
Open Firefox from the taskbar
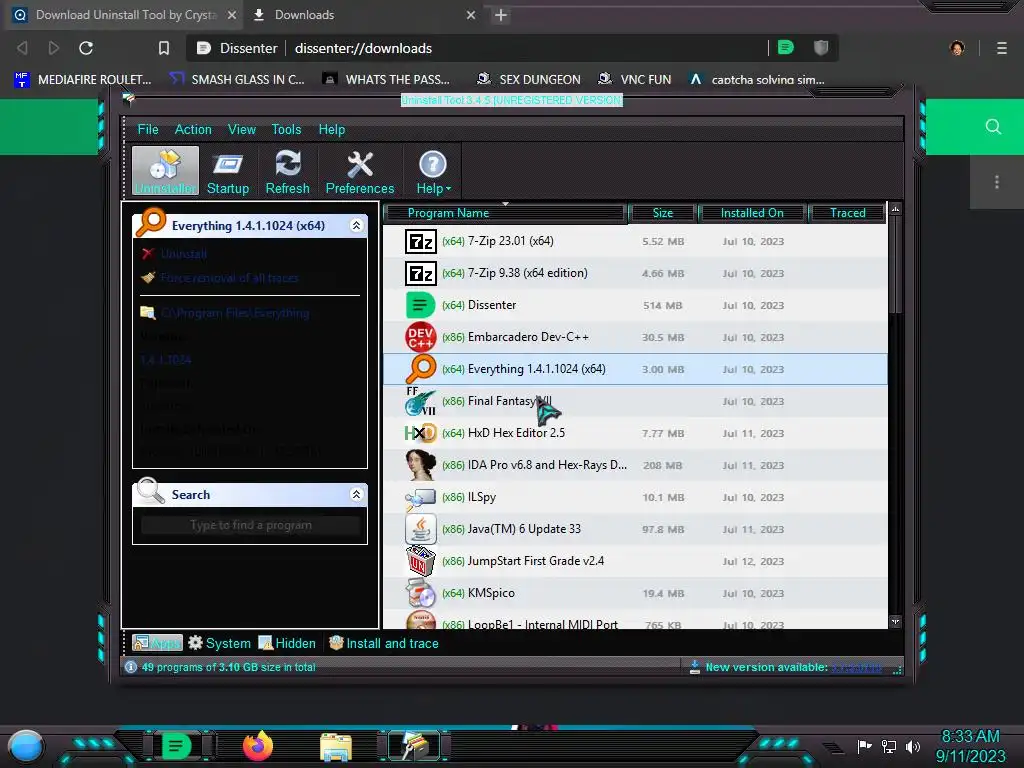coord(257,746)
